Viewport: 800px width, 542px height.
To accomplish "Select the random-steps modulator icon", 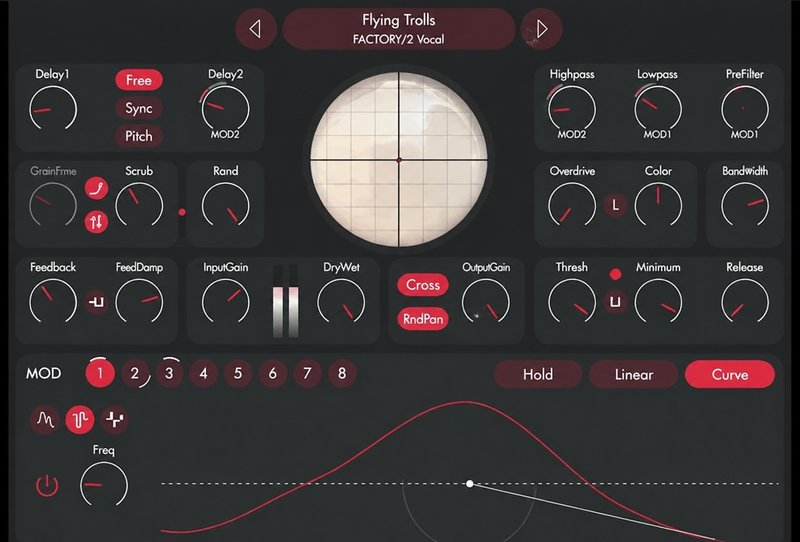I will (114, 420).
